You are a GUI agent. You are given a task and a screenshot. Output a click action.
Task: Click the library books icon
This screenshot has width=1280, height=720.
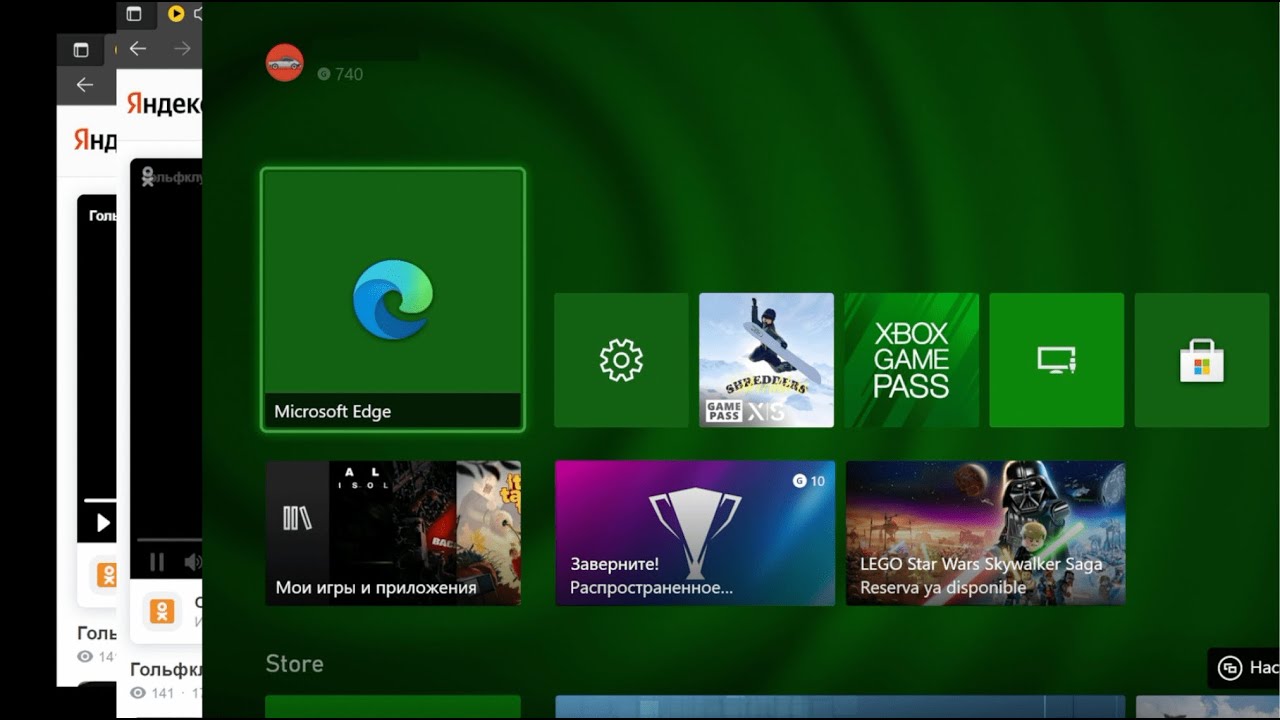tap(298, 517)
